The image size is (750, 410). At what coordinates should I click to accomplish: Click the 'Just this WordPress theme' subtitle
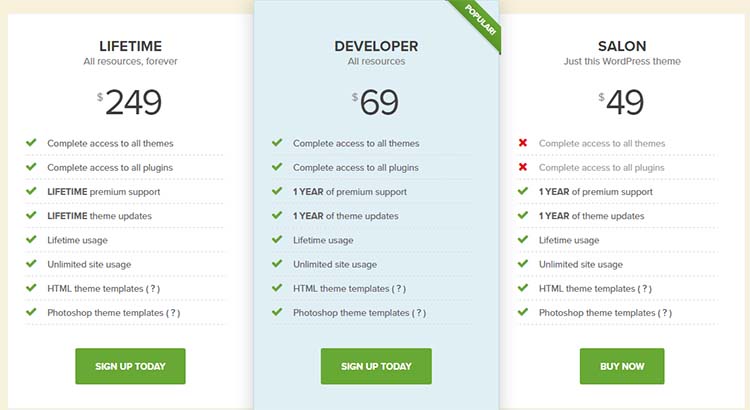click(622, 61)
